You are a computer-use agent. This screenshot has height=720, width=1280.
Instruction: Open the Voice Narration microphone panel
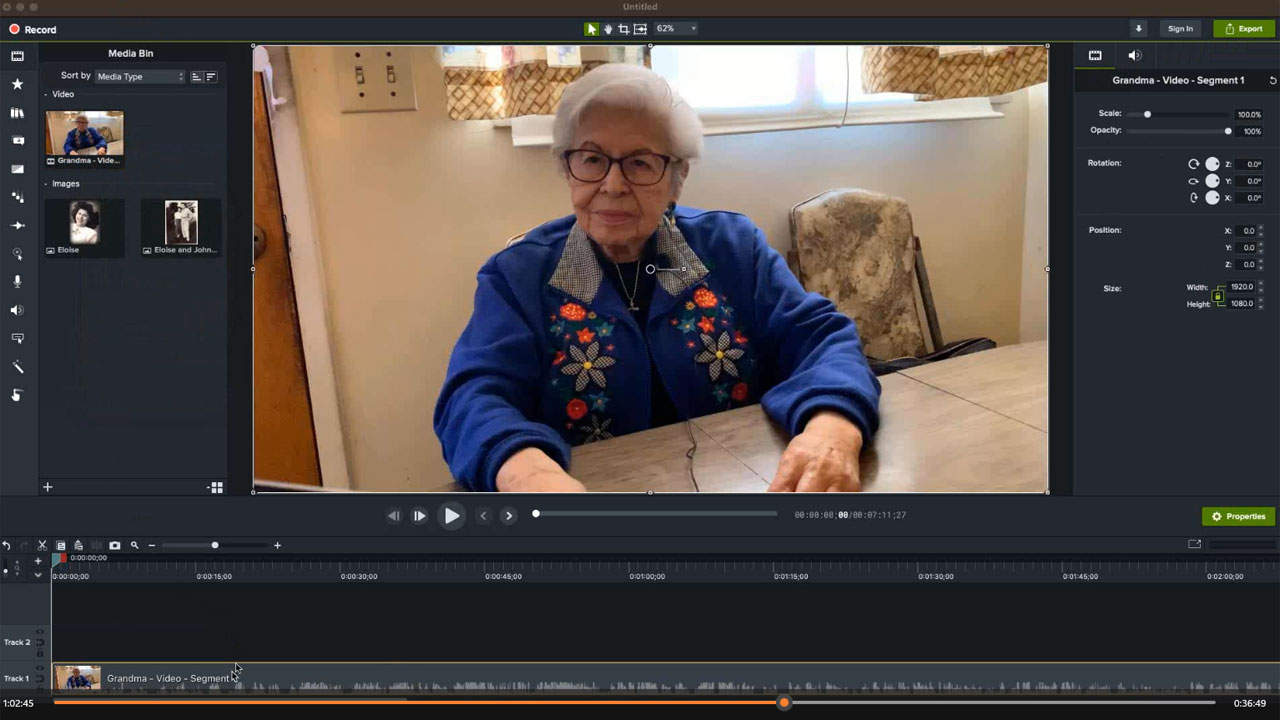17,281
